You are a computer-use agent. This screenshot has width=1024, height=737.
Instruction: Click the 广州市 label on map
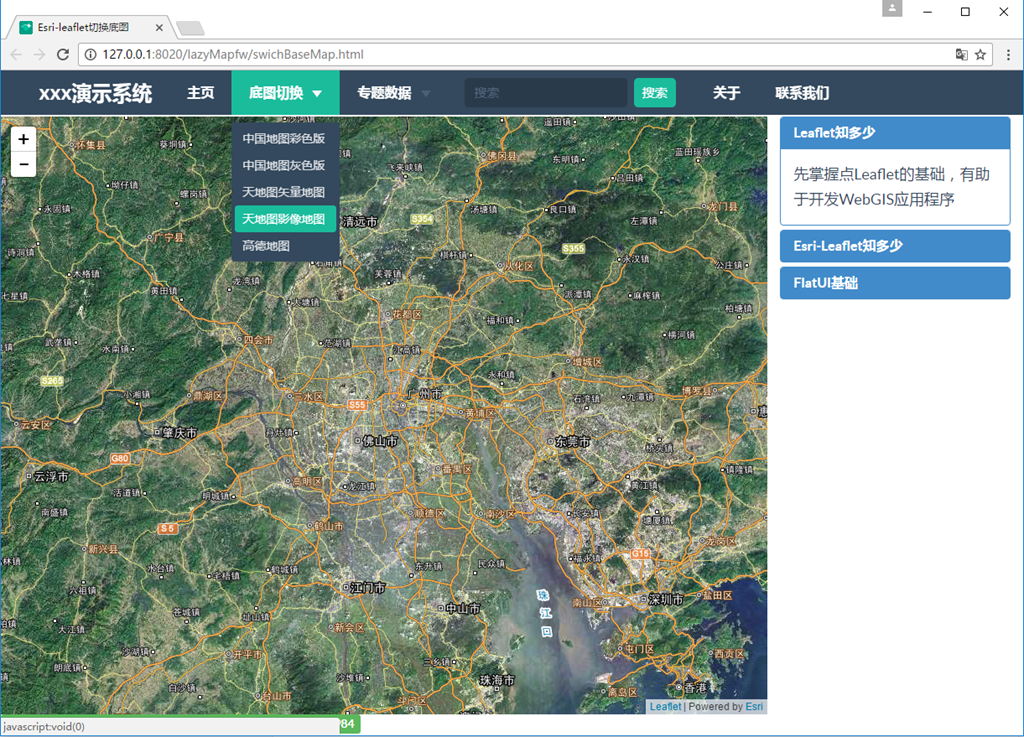pyautogui.click(x=424, y=394)
